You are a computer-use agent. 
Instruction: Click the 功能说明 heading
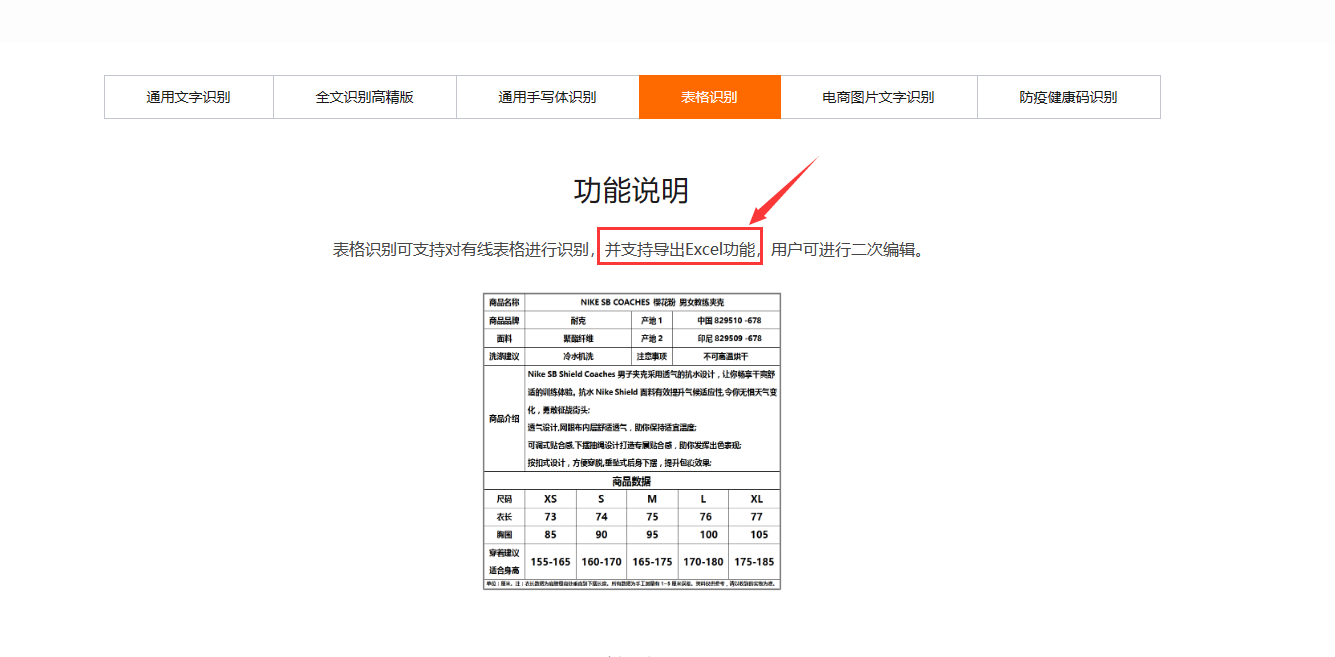click(631, 190)
